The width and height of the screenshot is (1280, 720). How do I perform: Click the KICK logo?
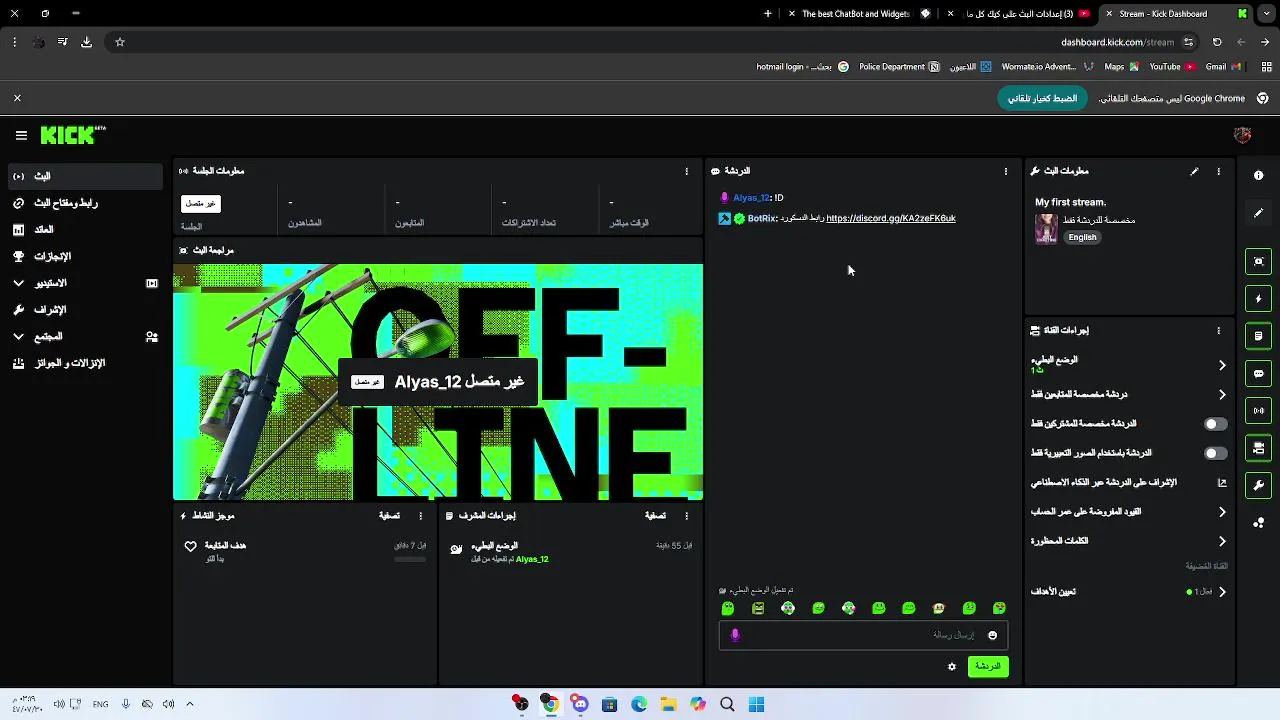(x=73, y=135)
